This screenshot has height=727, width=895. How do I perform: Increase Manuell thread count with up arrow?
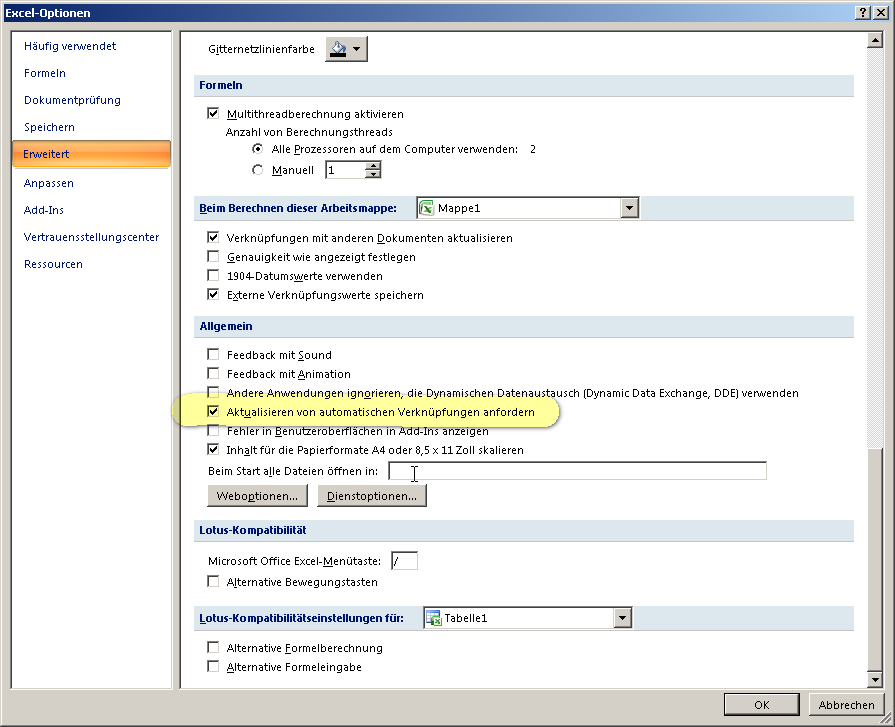pos(373,165)
